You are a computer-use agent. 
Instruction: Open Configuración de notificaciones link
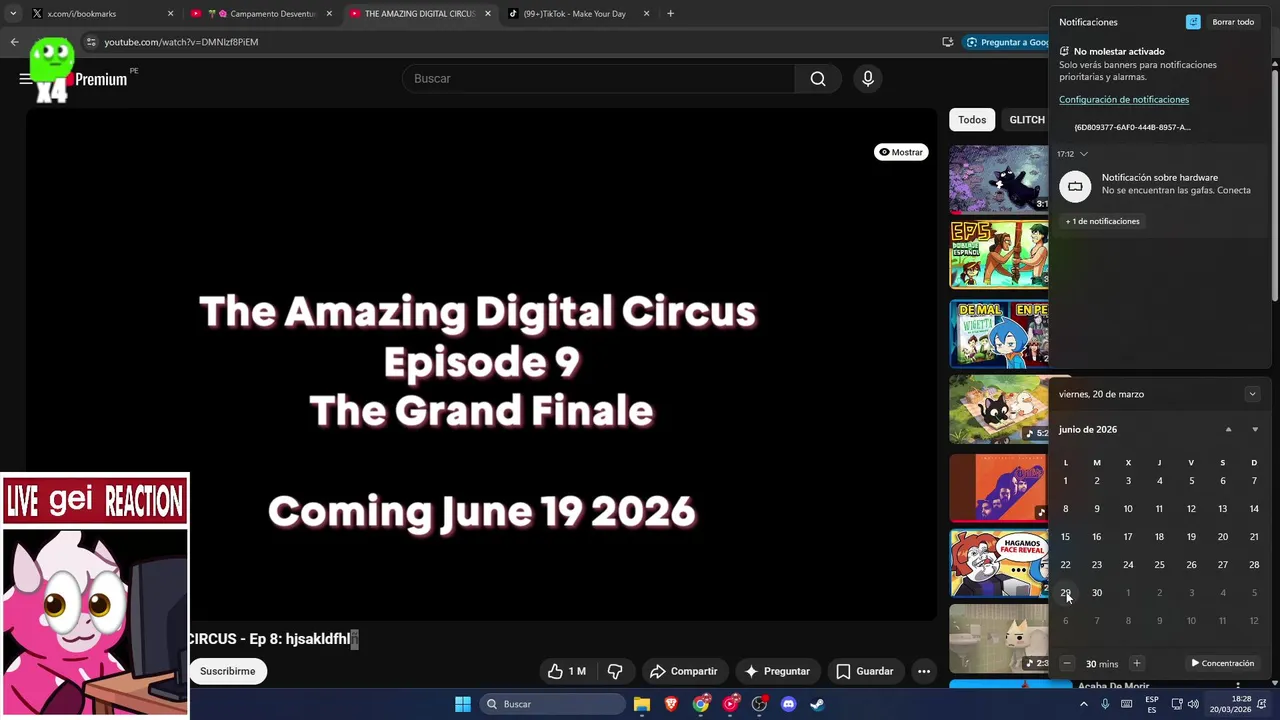(1124, 100)
